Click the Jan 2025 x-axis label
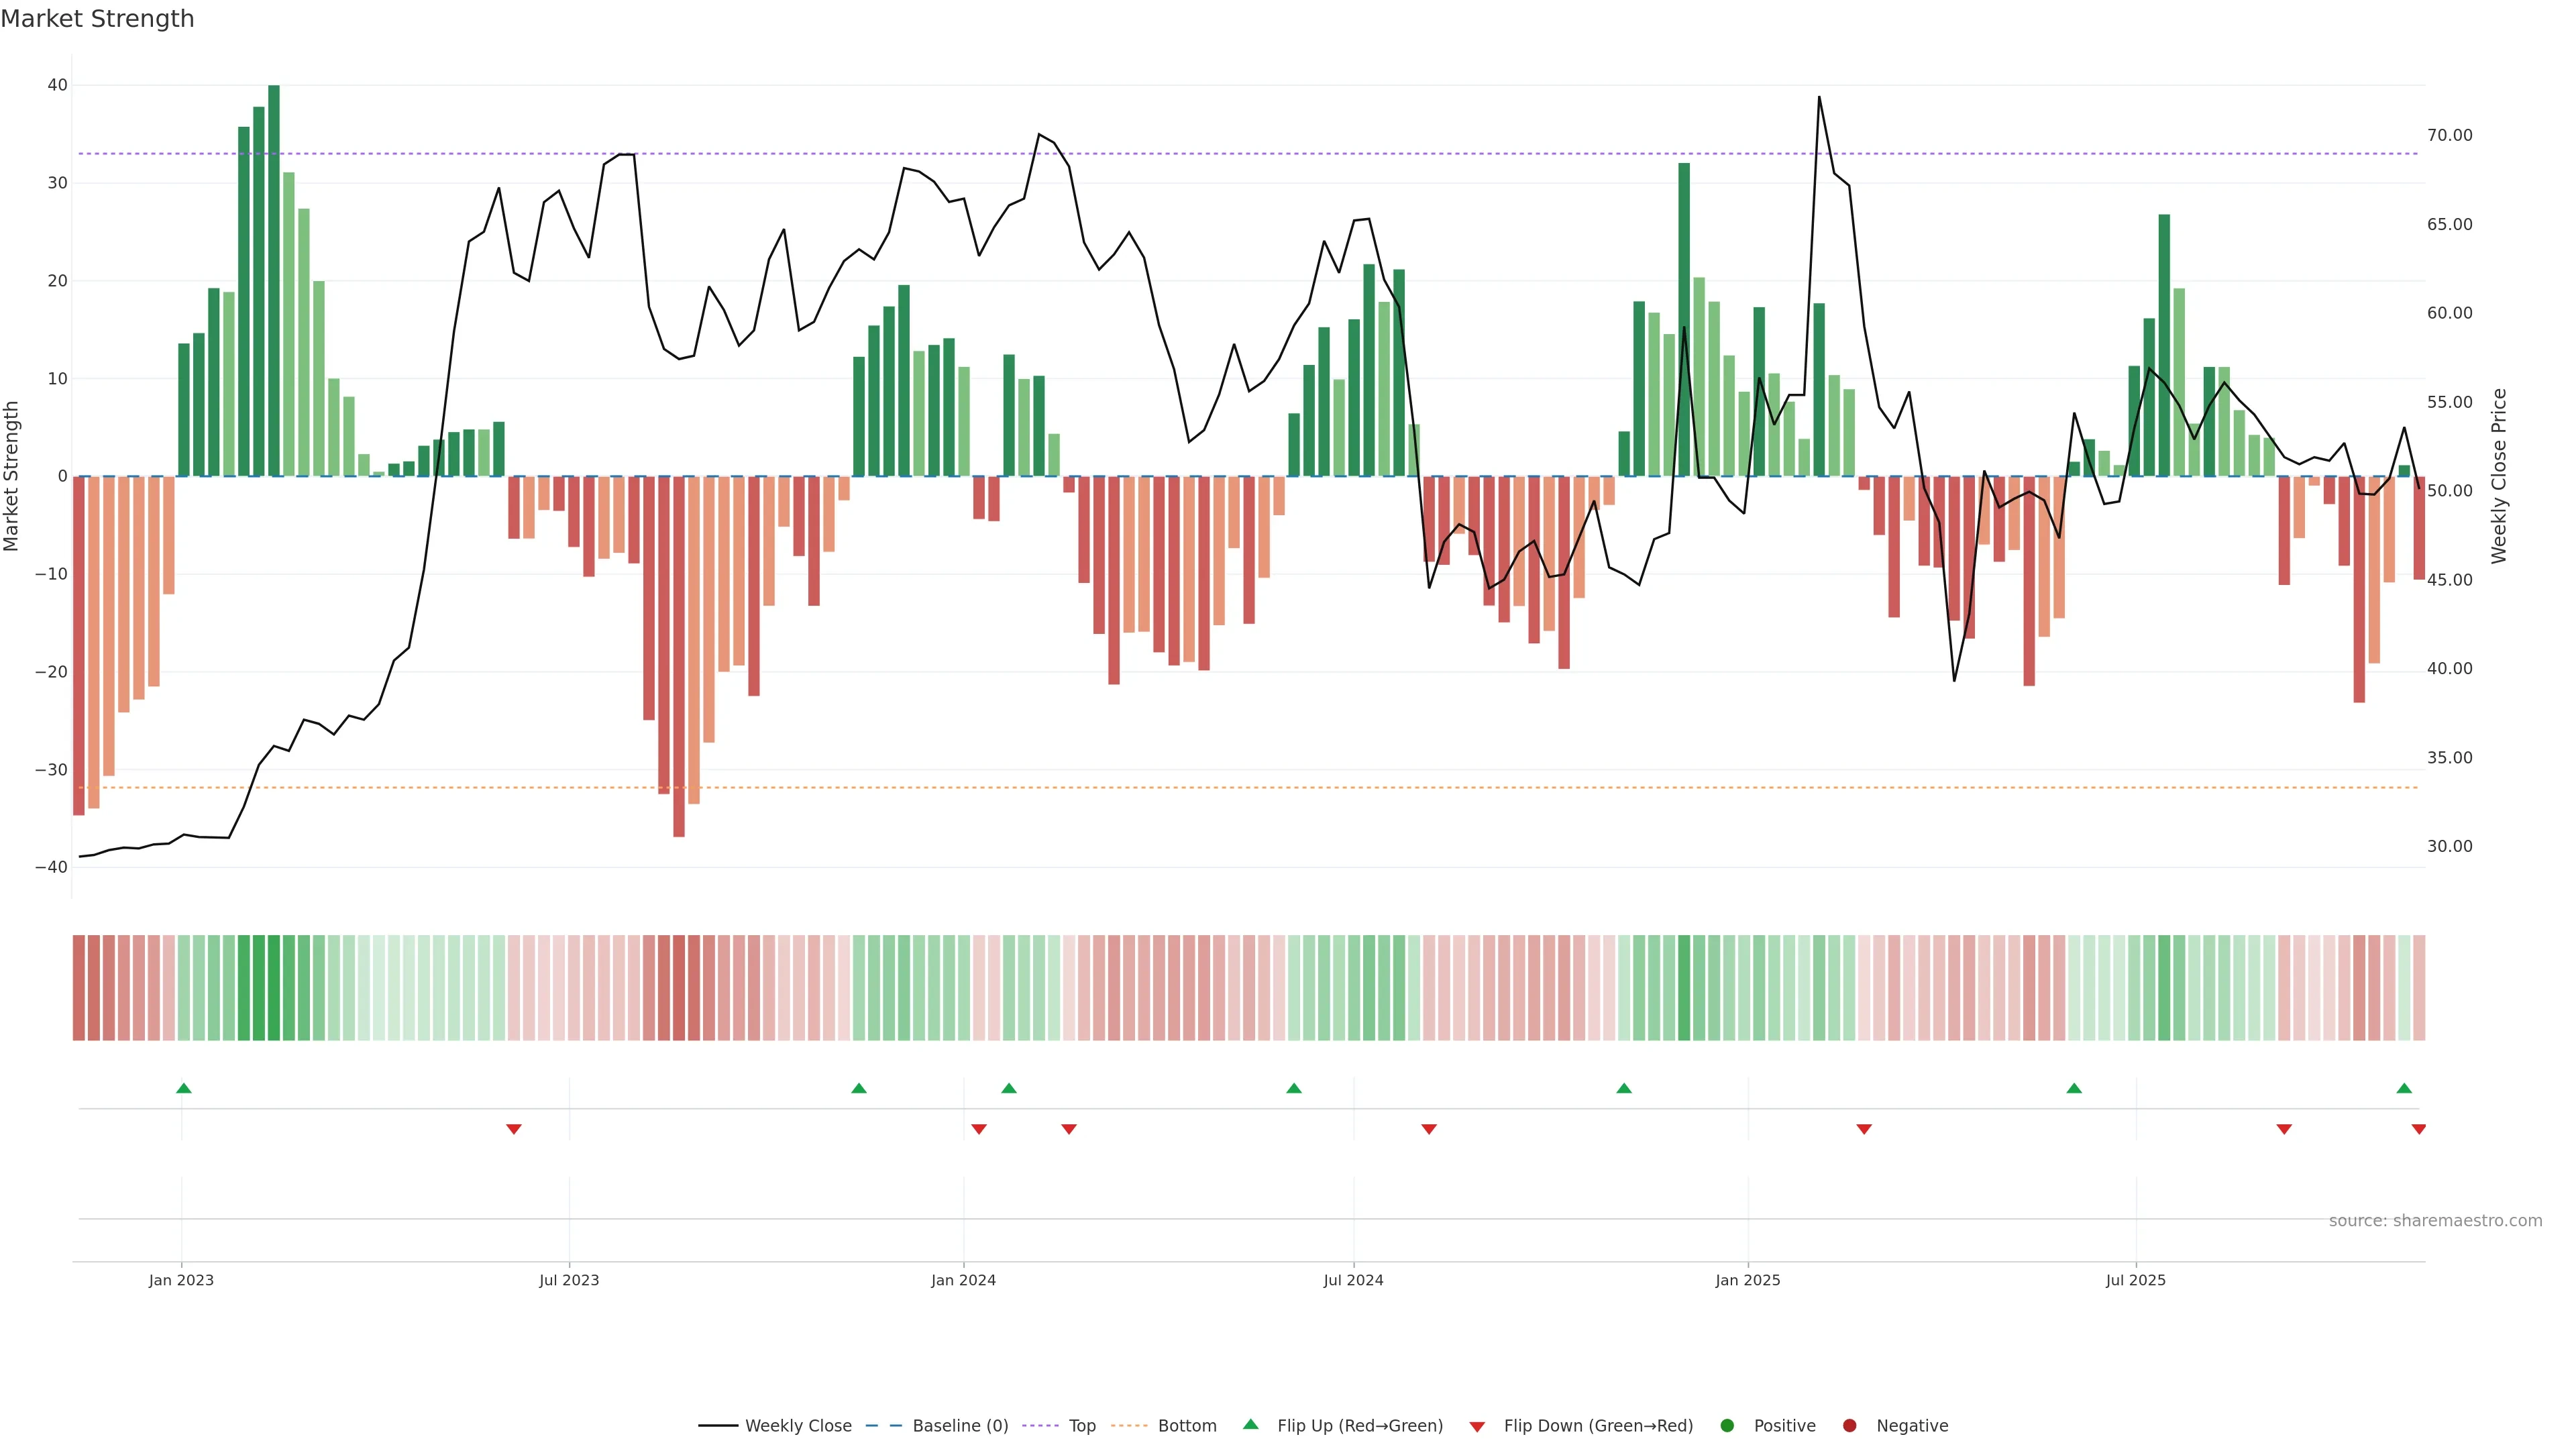 pyautogui.click(x=1747, y=1280)
